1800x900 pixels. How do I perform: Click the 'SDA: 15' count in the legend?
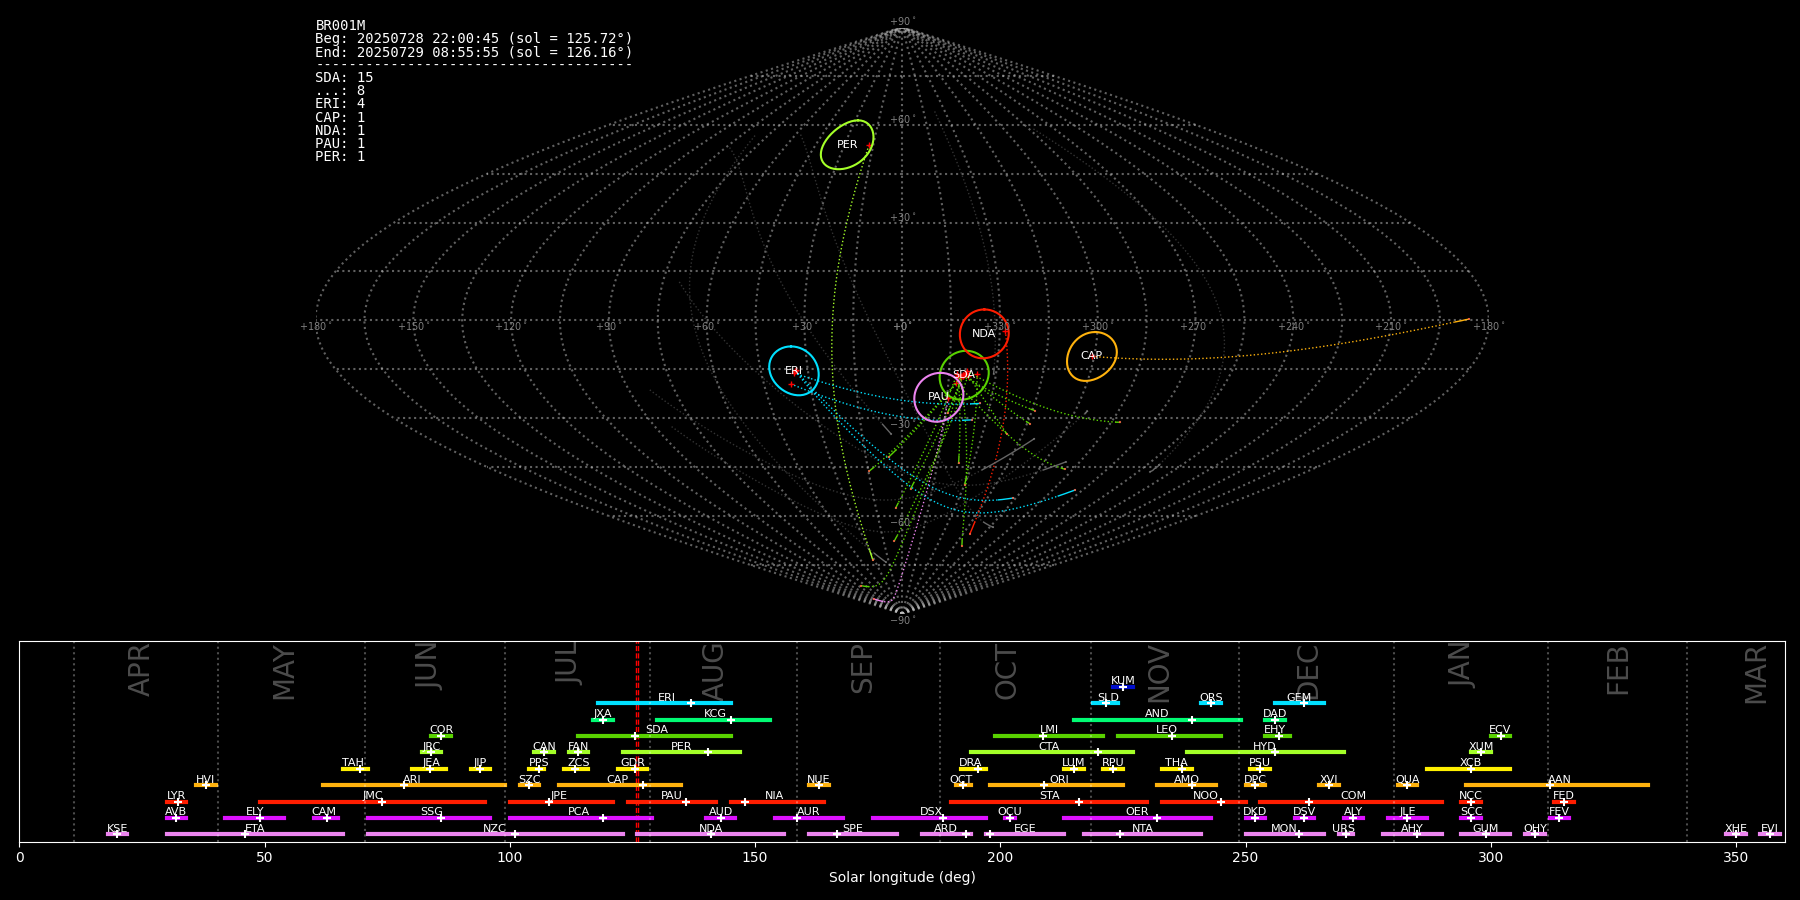pyautogui.click(x=344, y=78)
